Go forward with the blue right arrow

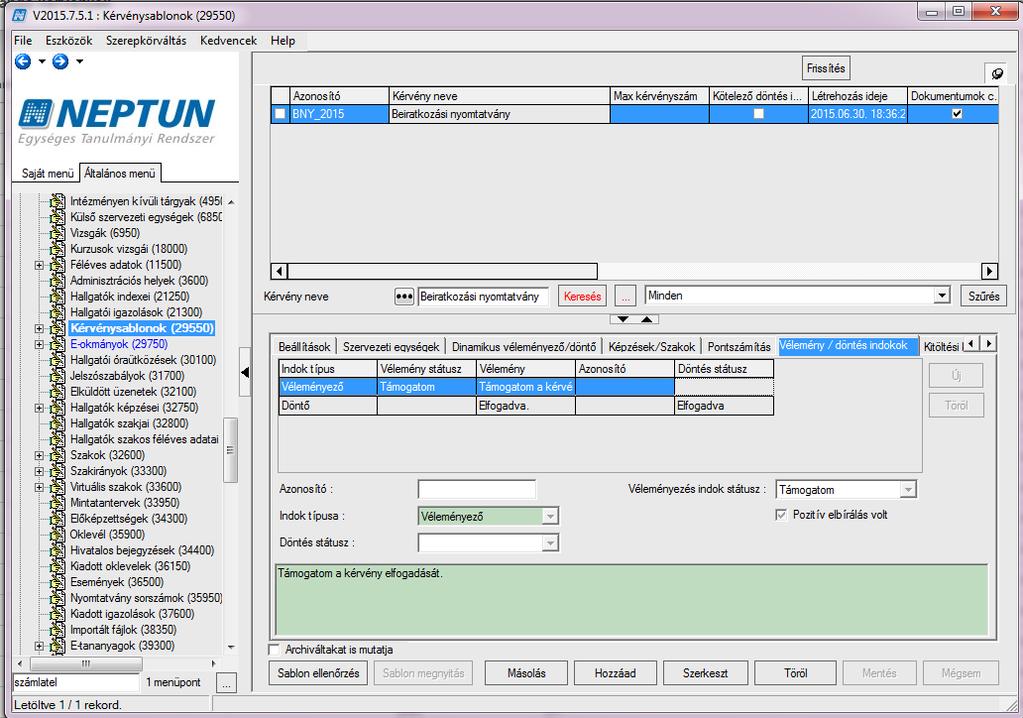pos(60,61)
